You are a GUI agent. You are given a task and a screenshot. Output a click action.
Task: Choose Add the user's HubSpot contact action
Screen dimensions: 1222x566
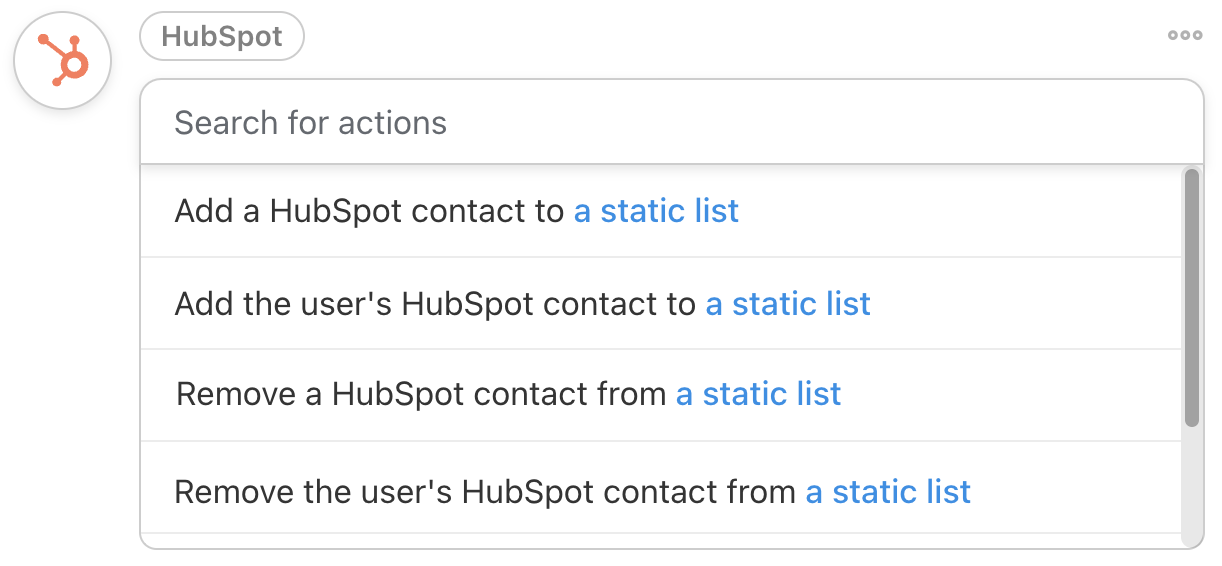click(435, 304)
